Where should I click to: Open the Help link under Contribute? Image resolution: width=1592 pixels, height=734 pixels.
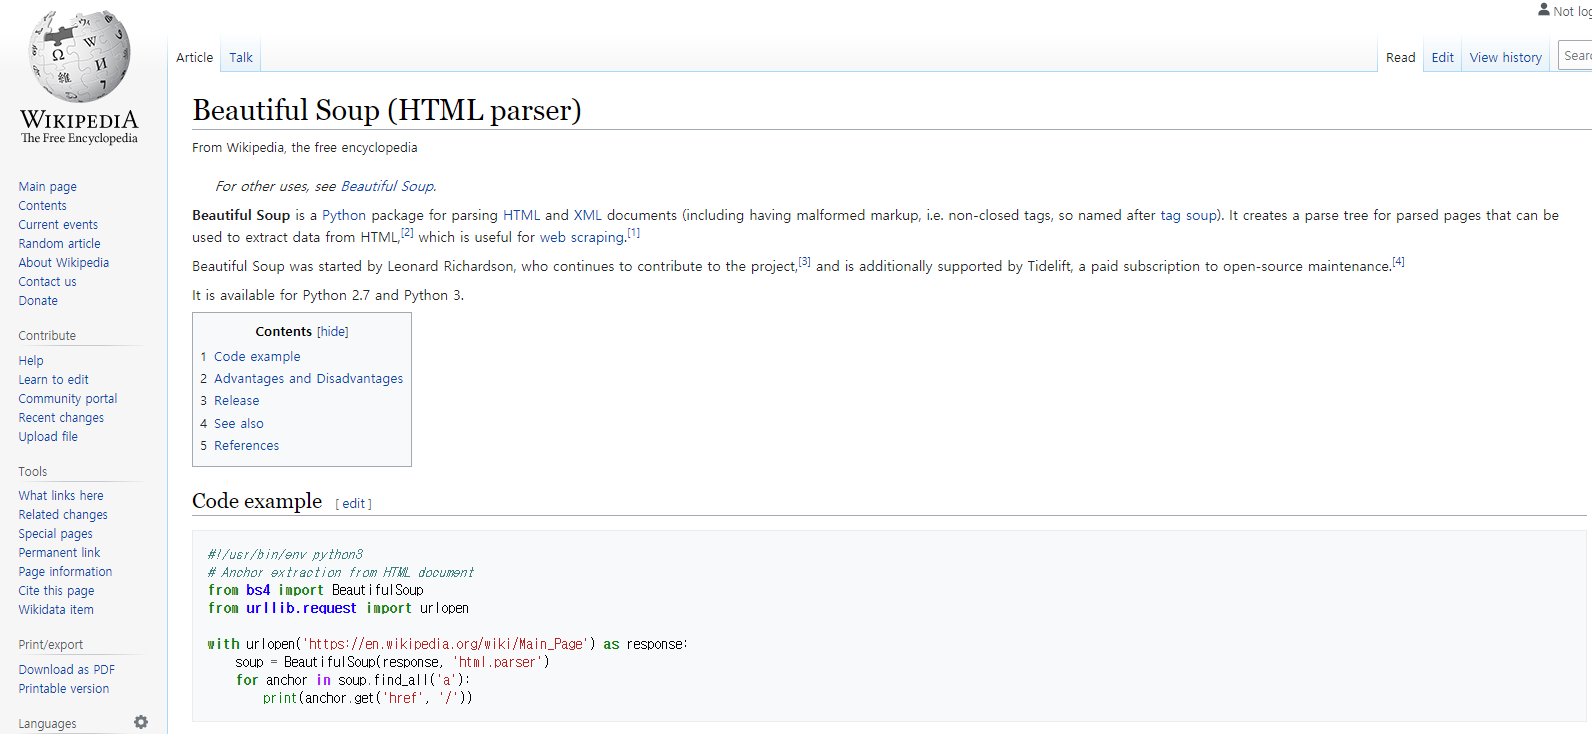pos(31,361)
